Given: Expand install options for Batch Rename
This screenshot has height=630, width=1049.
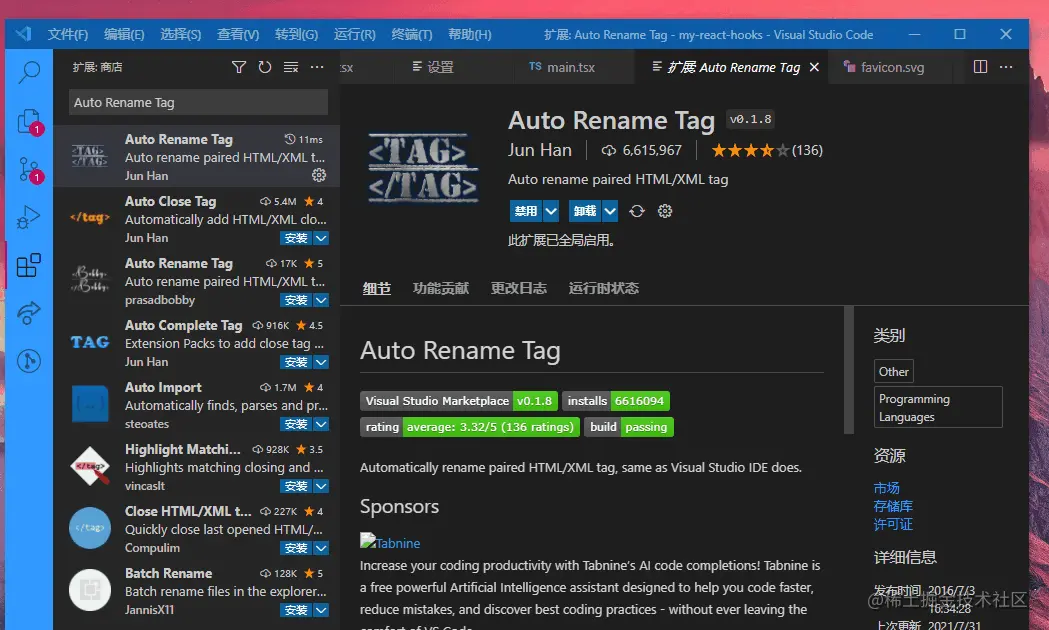Looking at the screenshot, I should click(x=321, y=610).
